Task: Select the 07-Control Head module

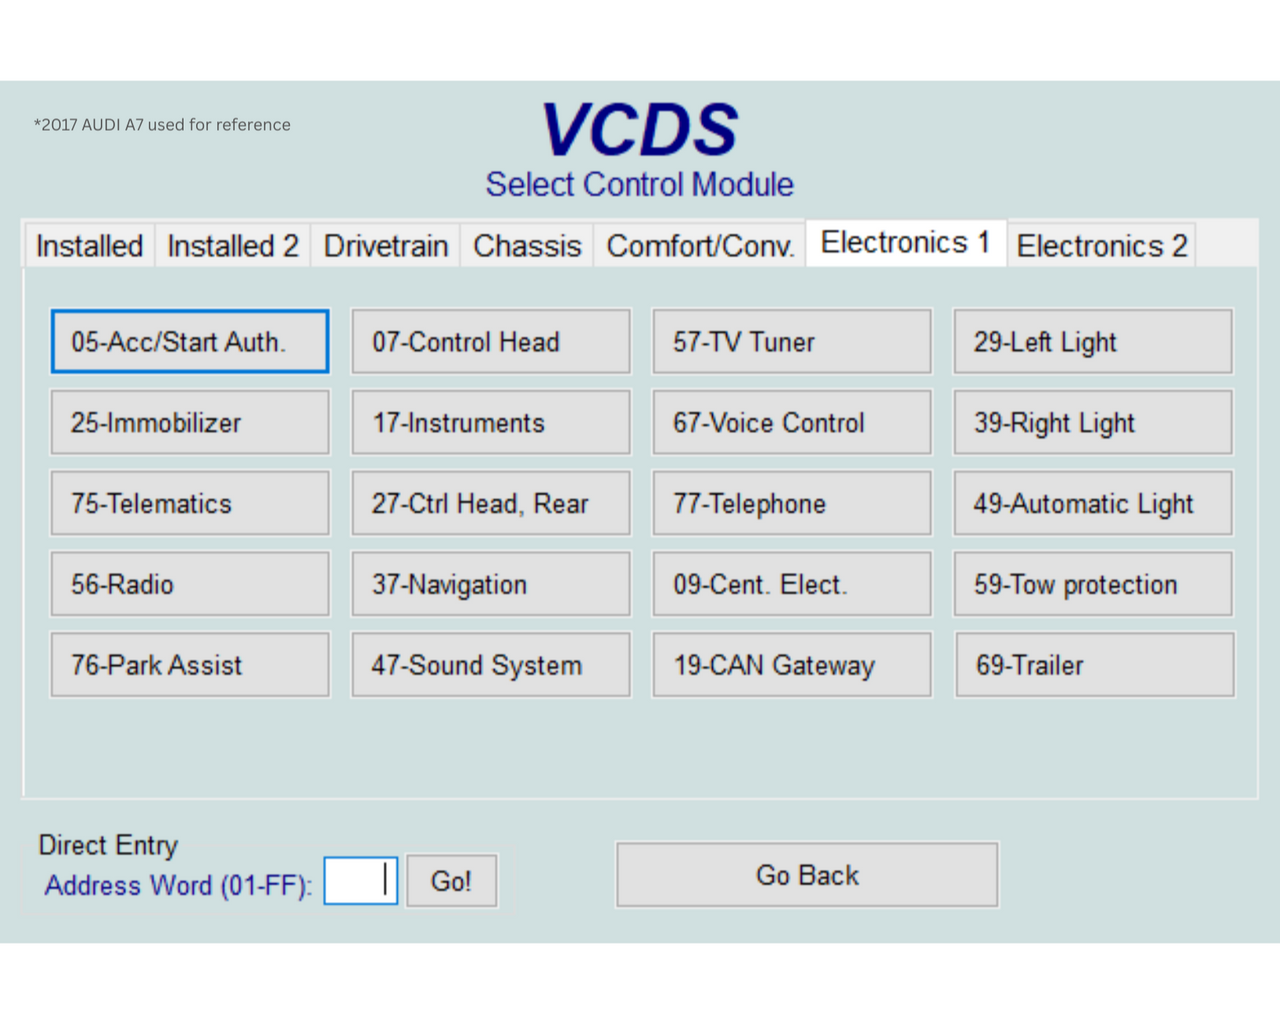Action: 491,342
